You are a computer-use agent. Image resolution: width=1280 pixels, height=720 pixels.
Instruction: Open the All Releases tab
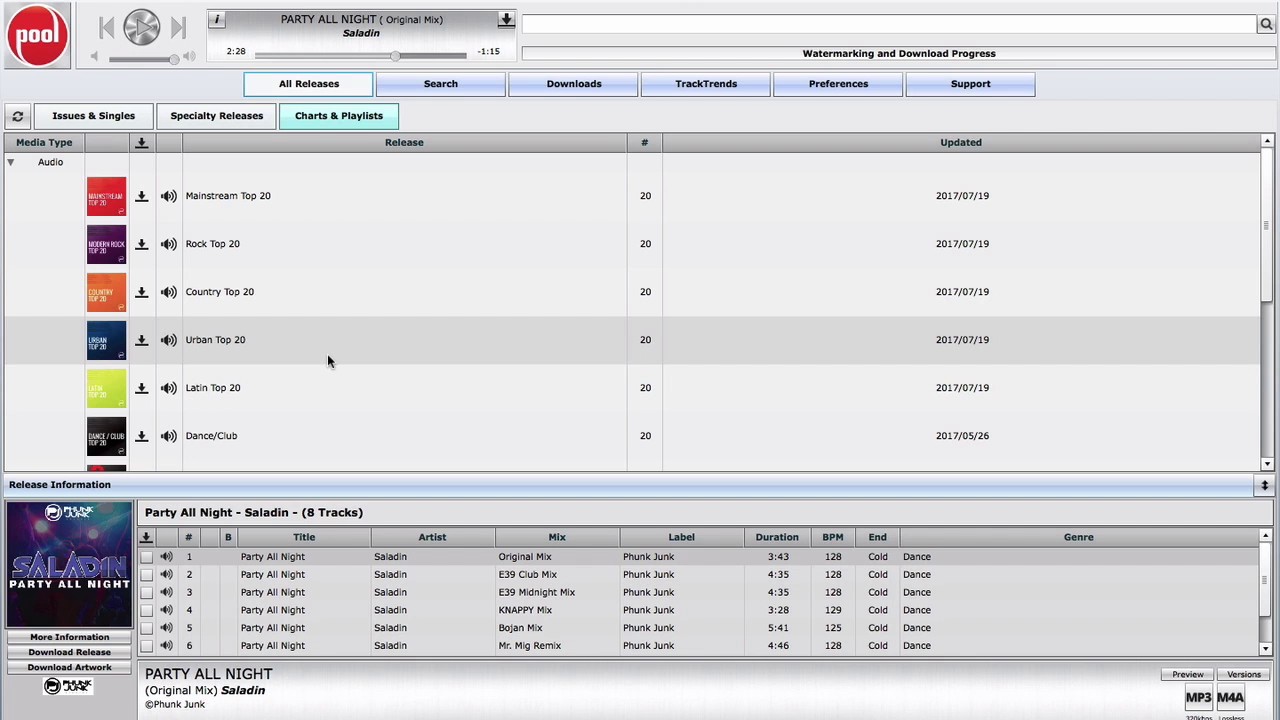309,84
